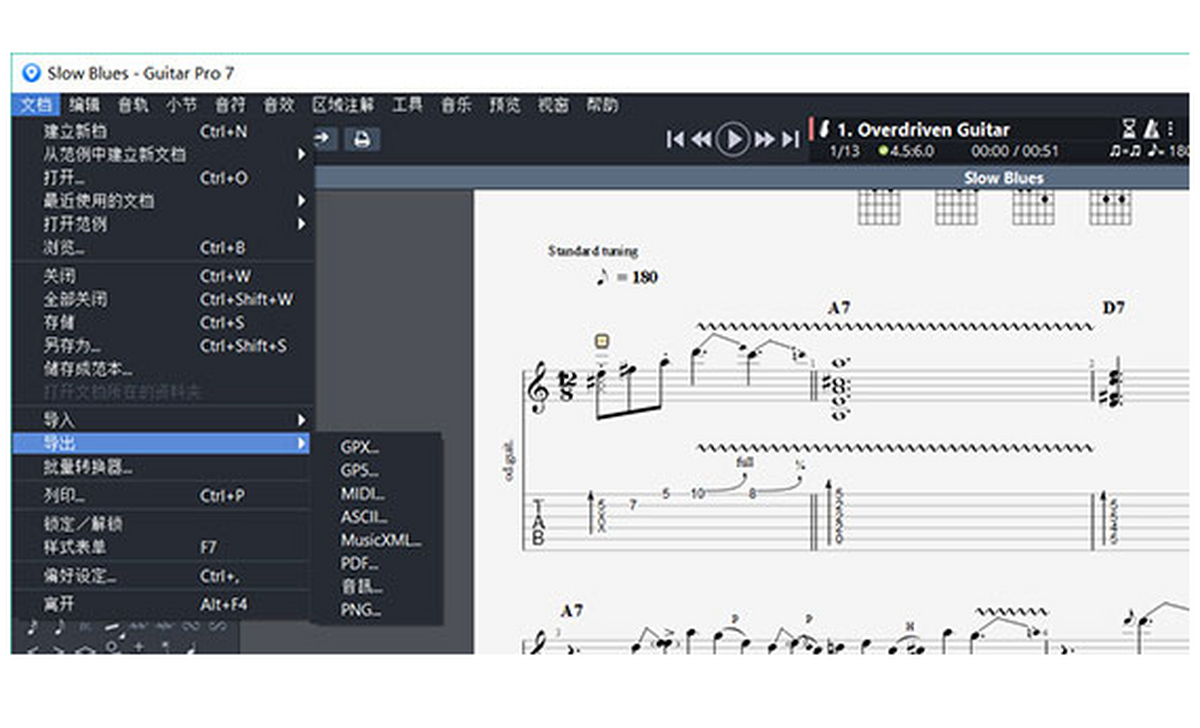Open the Slow Blues document tab
Viewport: 1200px width, 728px height.
tap(1002, 178)
